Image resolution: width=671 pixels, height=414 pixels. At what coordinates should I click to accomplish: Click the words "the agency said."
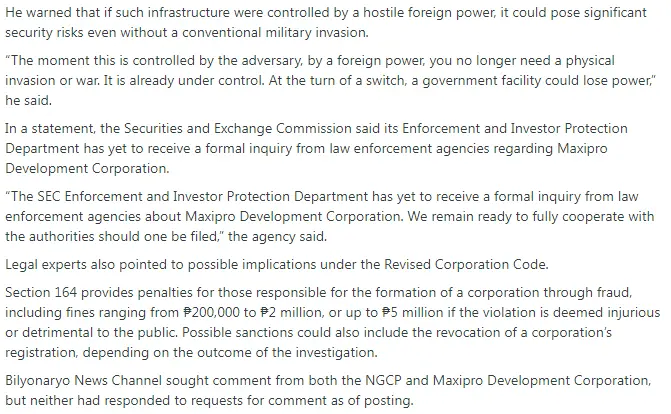click(x=277, y=236)
